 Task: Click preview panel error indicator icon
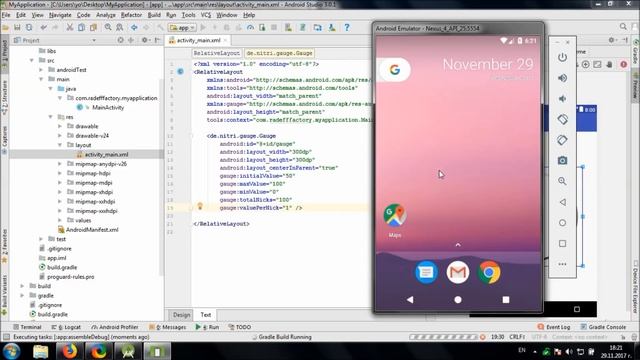point(623,64)
